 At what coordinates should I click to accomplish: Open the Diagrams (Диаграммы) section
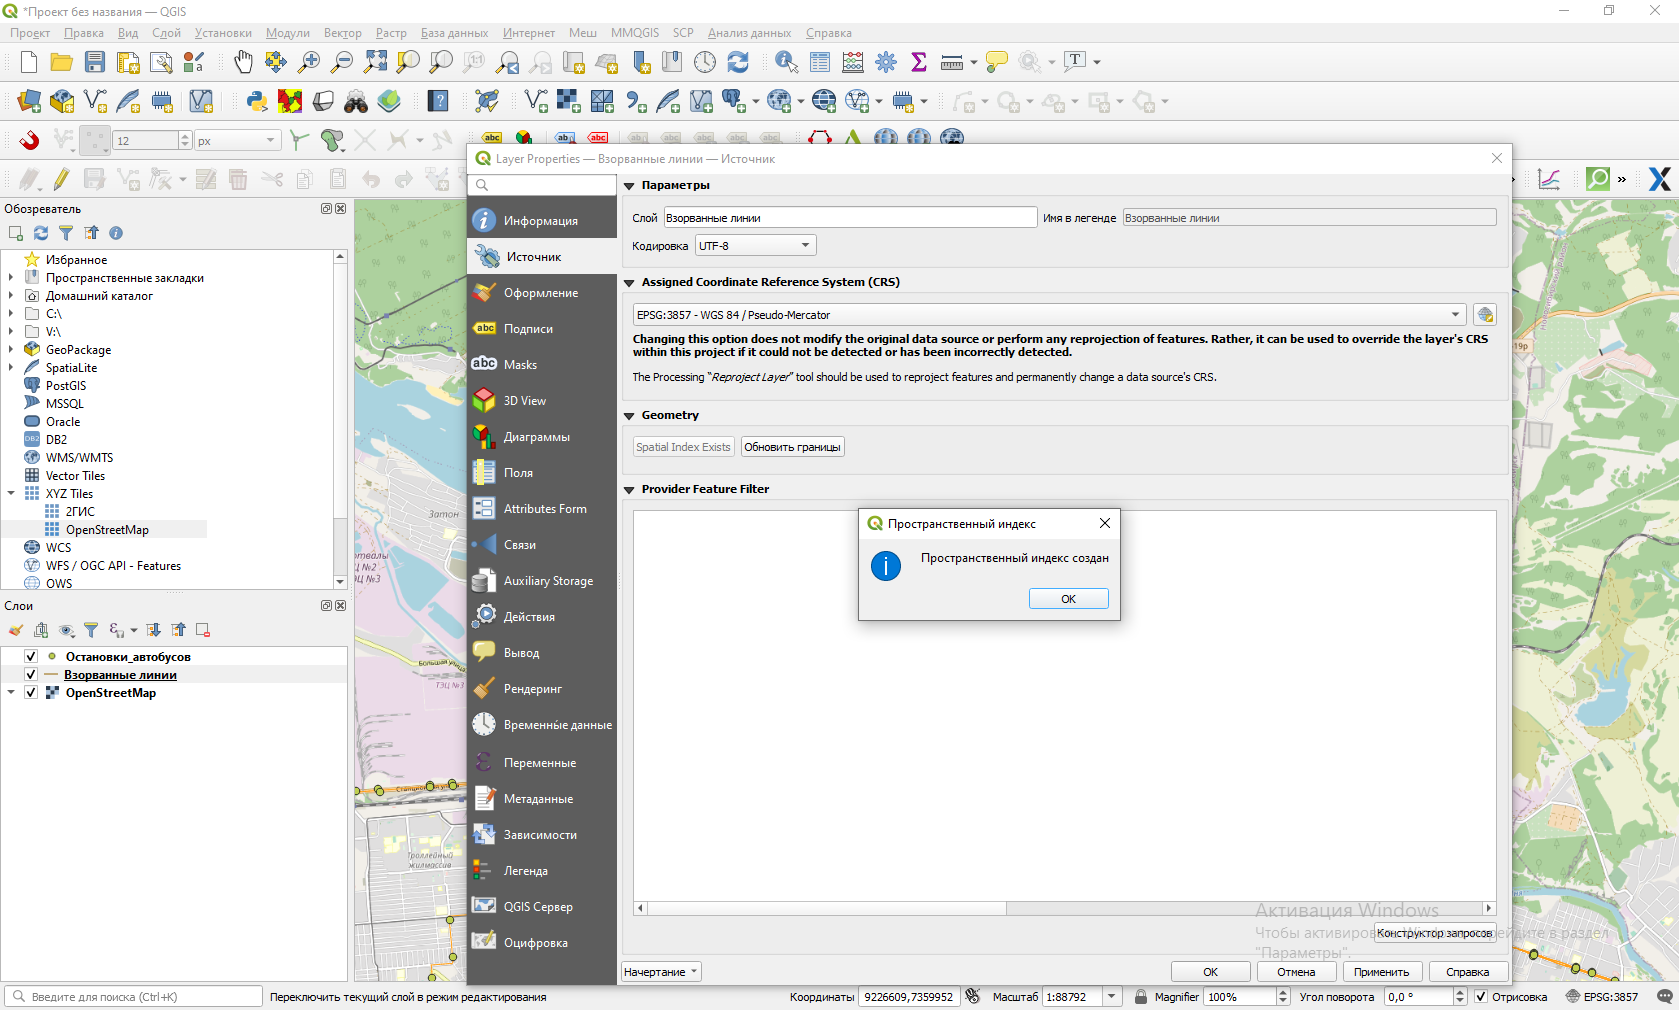[537, 437]
